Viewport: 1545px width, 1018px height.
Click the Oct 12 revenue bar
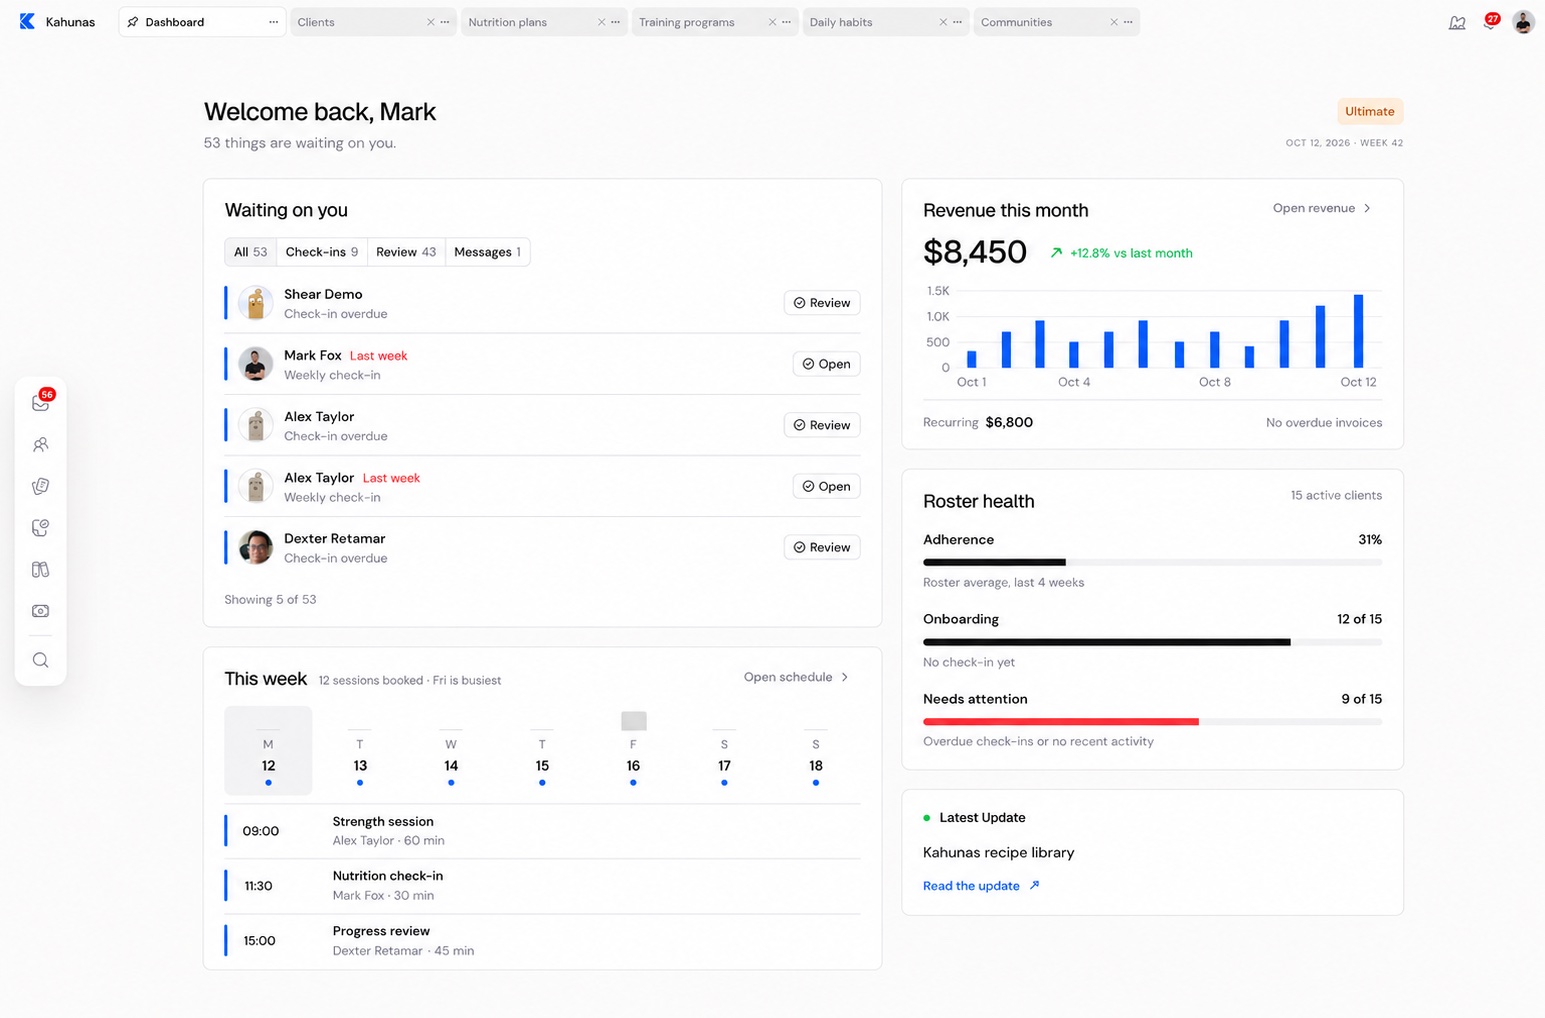(x=1358, y=331)
